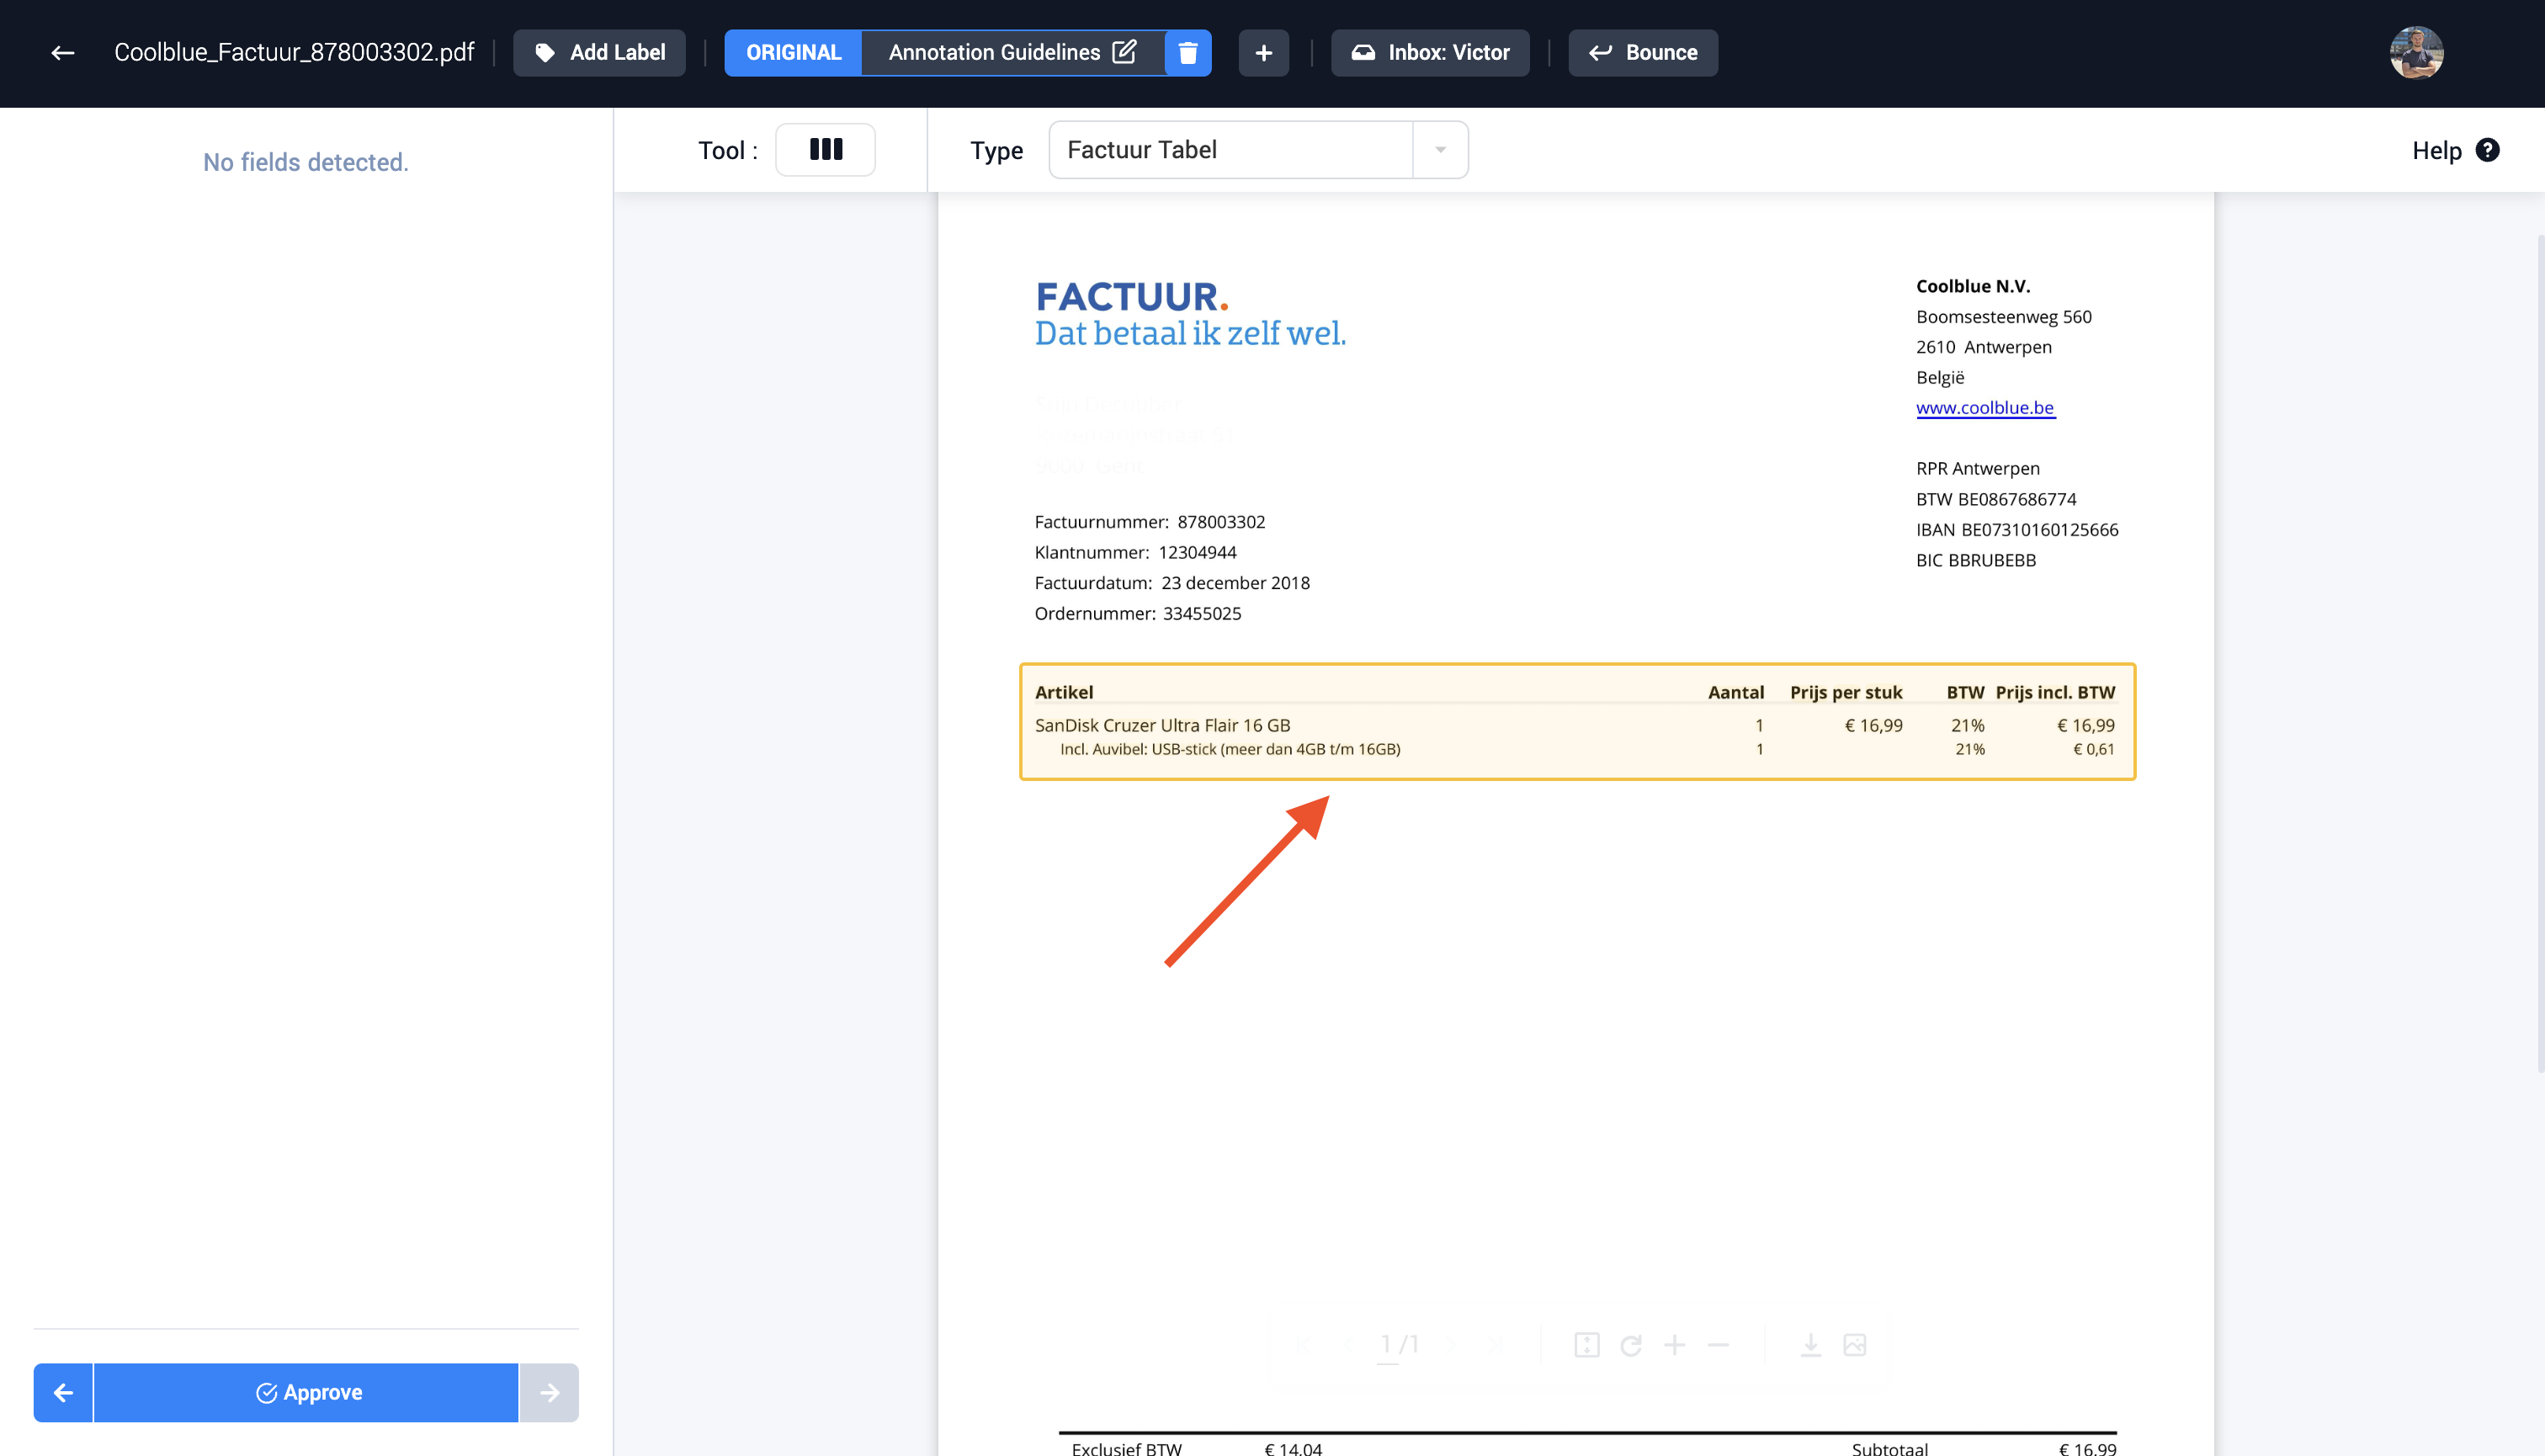This screenshot has height=1456, width=2545.
Task: Open the Type combo box
Action: [x=1230, y=150]
